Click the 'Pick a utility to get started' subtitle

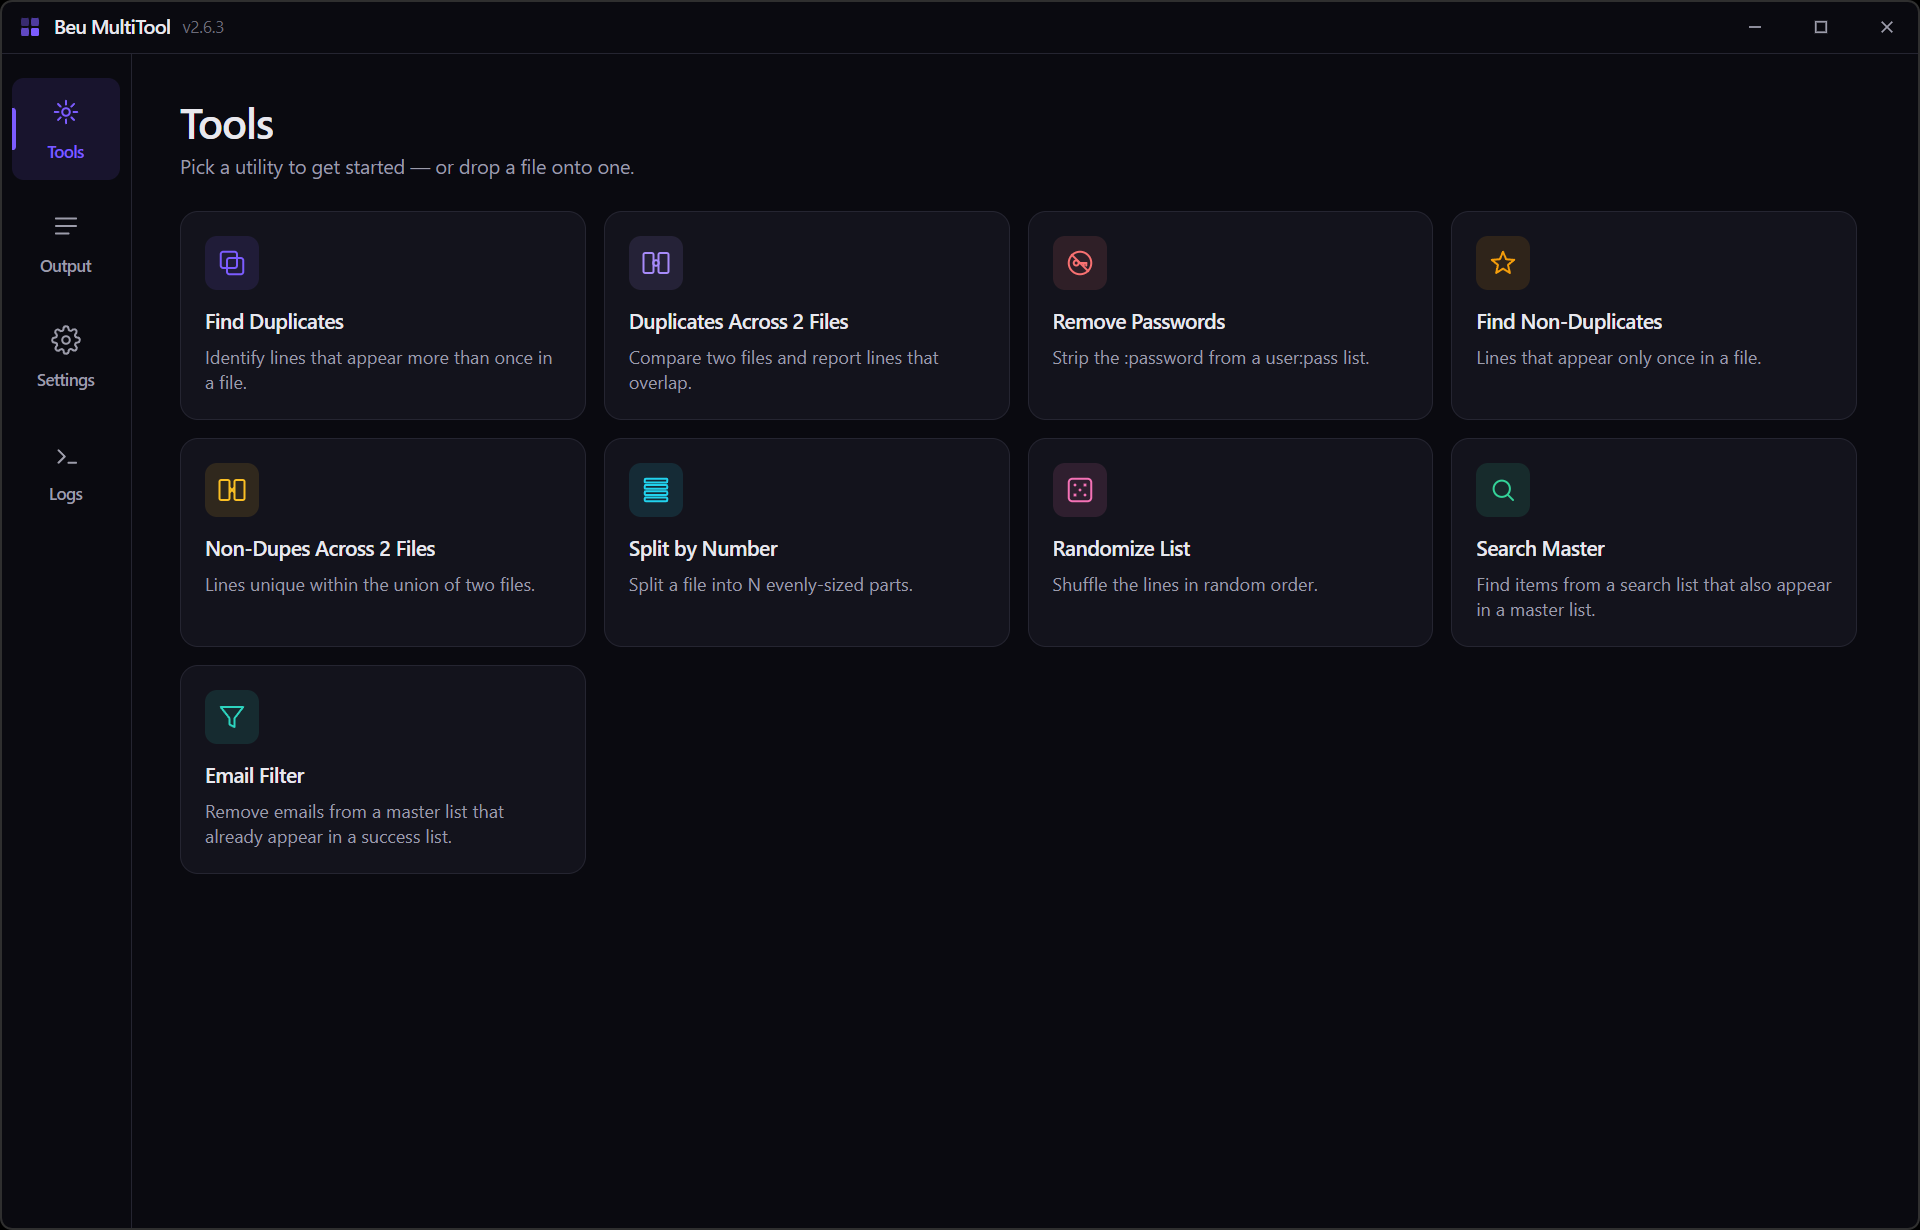pyautogui.click(x=407, y=167)
